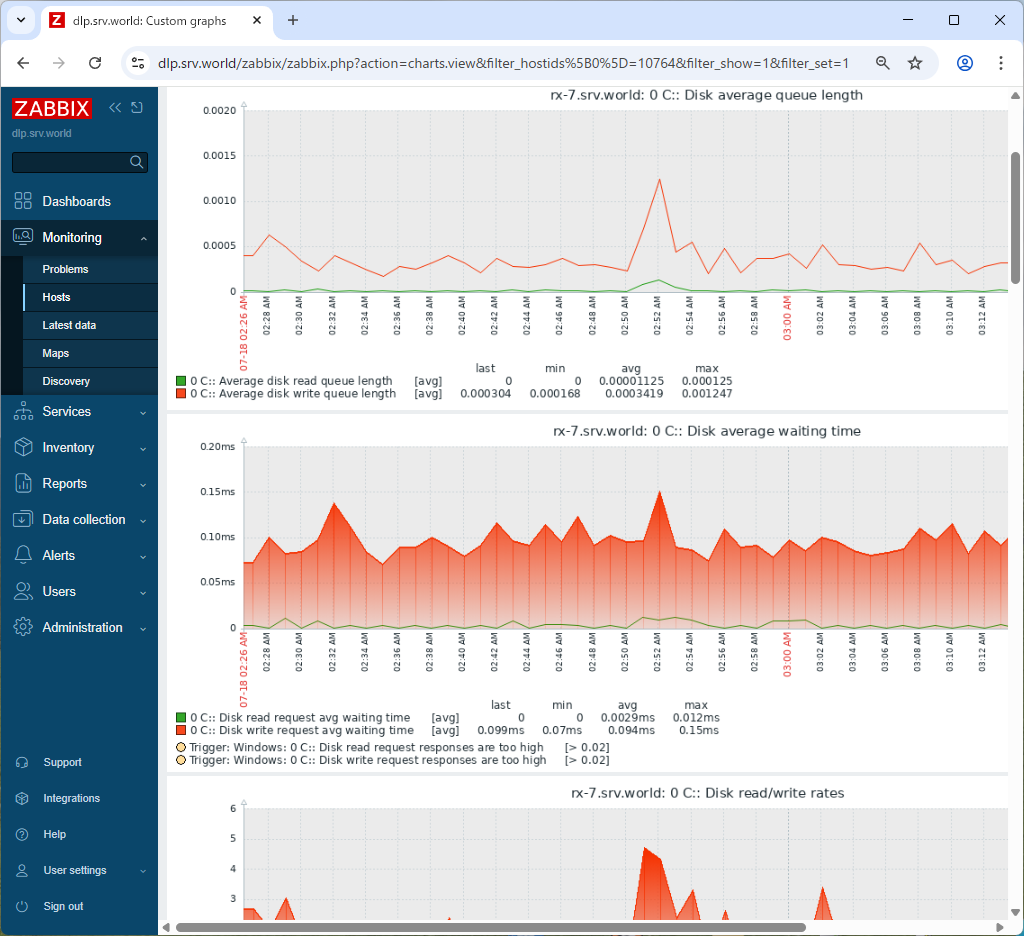The height and width of the screenshot is (936, 1024).
Task: Click inside the sidebar search field
Action: pyautogui.click(x=70, y=162)
